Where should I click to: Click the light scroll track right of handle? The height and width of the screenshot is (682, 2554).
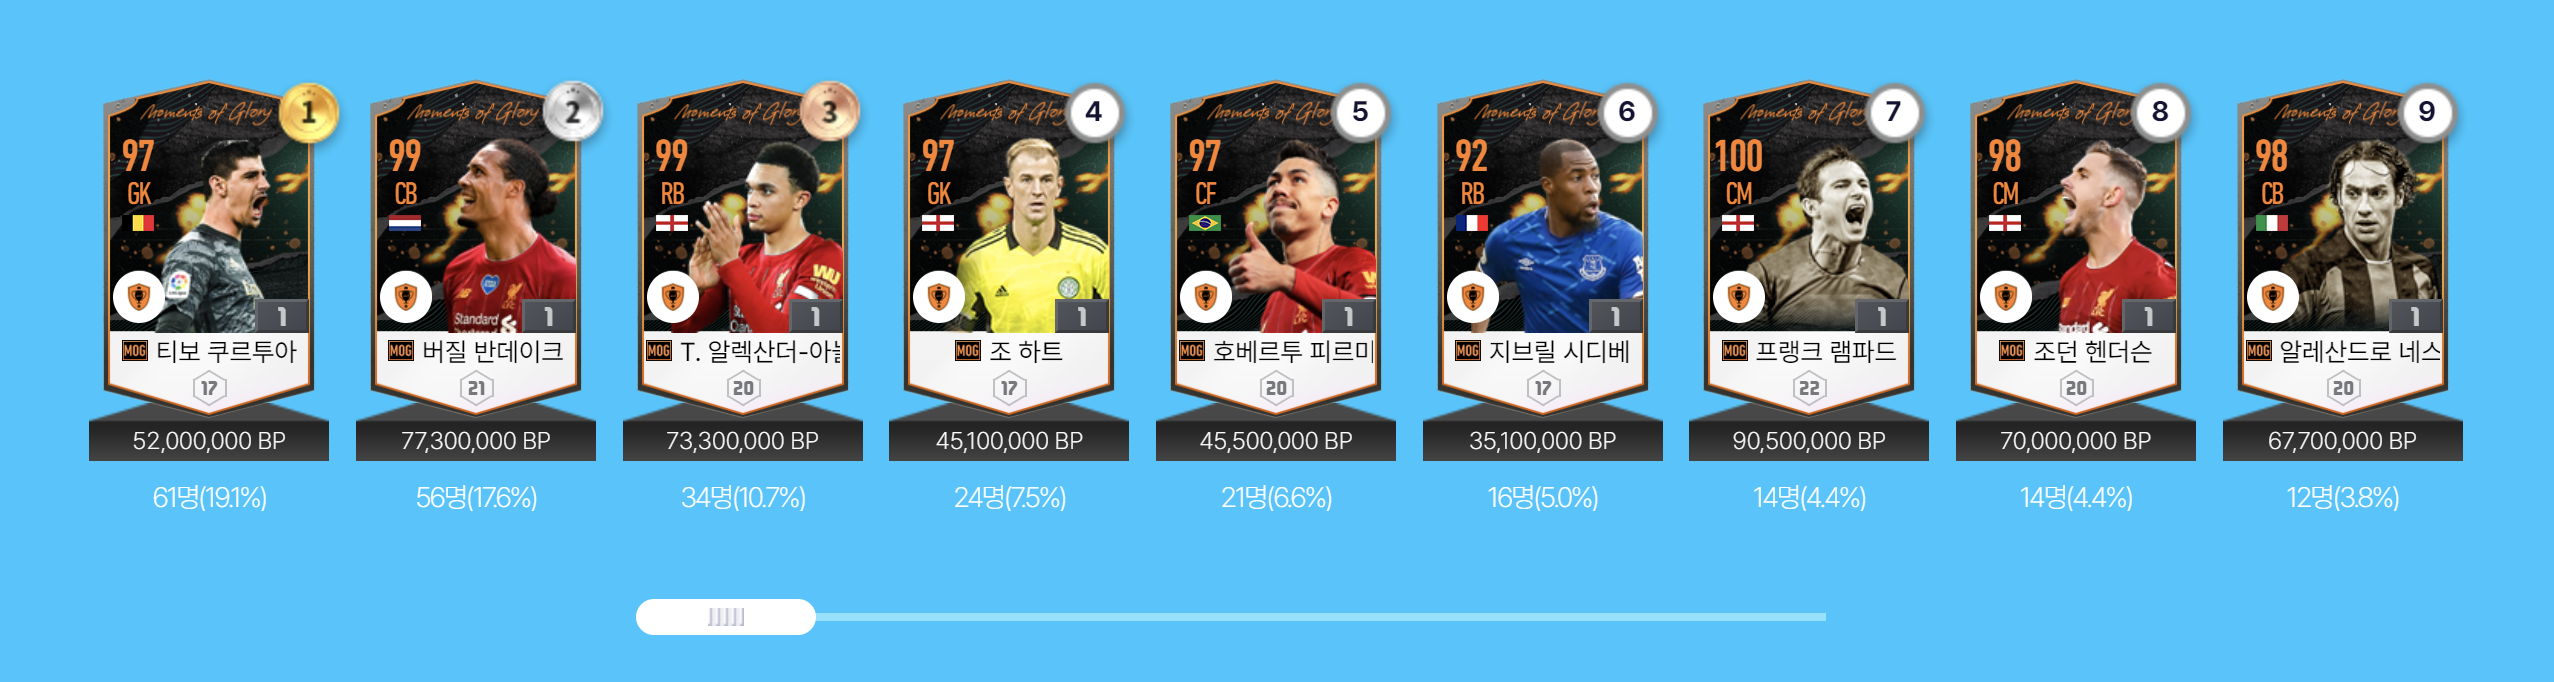click(1321, 617)
